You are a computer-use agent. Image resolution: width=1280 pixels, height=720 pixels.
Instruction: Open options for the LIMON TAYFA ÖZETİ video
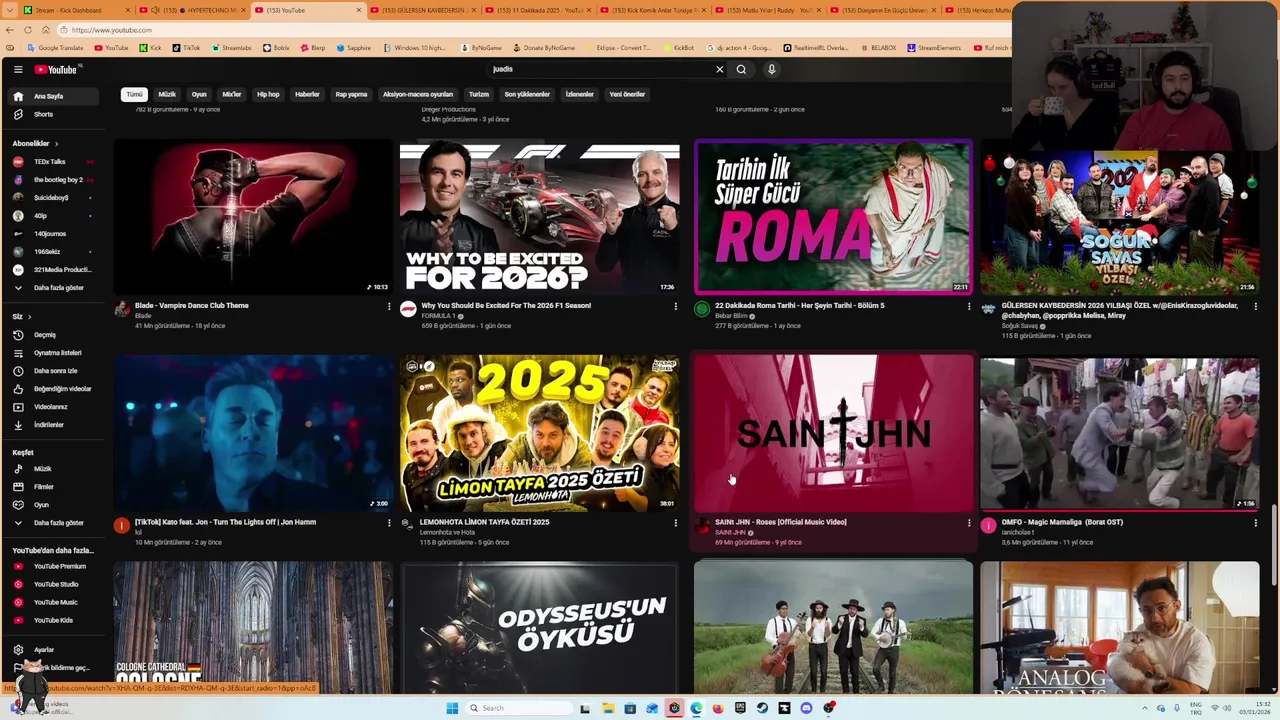[x=675, y=523]
